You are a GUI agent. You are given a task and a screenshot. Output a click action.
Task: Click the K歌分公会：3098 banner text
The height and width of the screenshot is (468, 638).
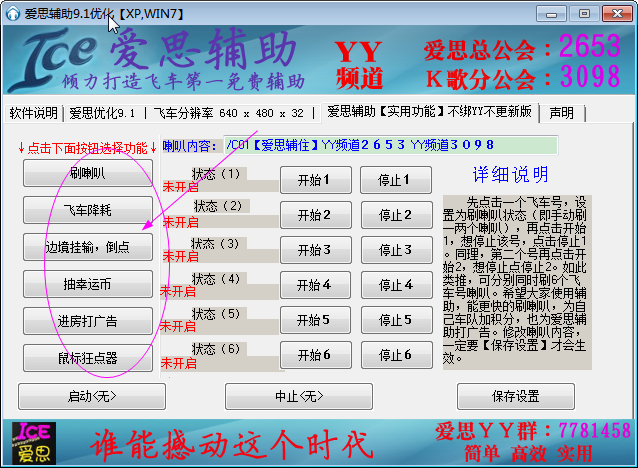coord(522,77)
